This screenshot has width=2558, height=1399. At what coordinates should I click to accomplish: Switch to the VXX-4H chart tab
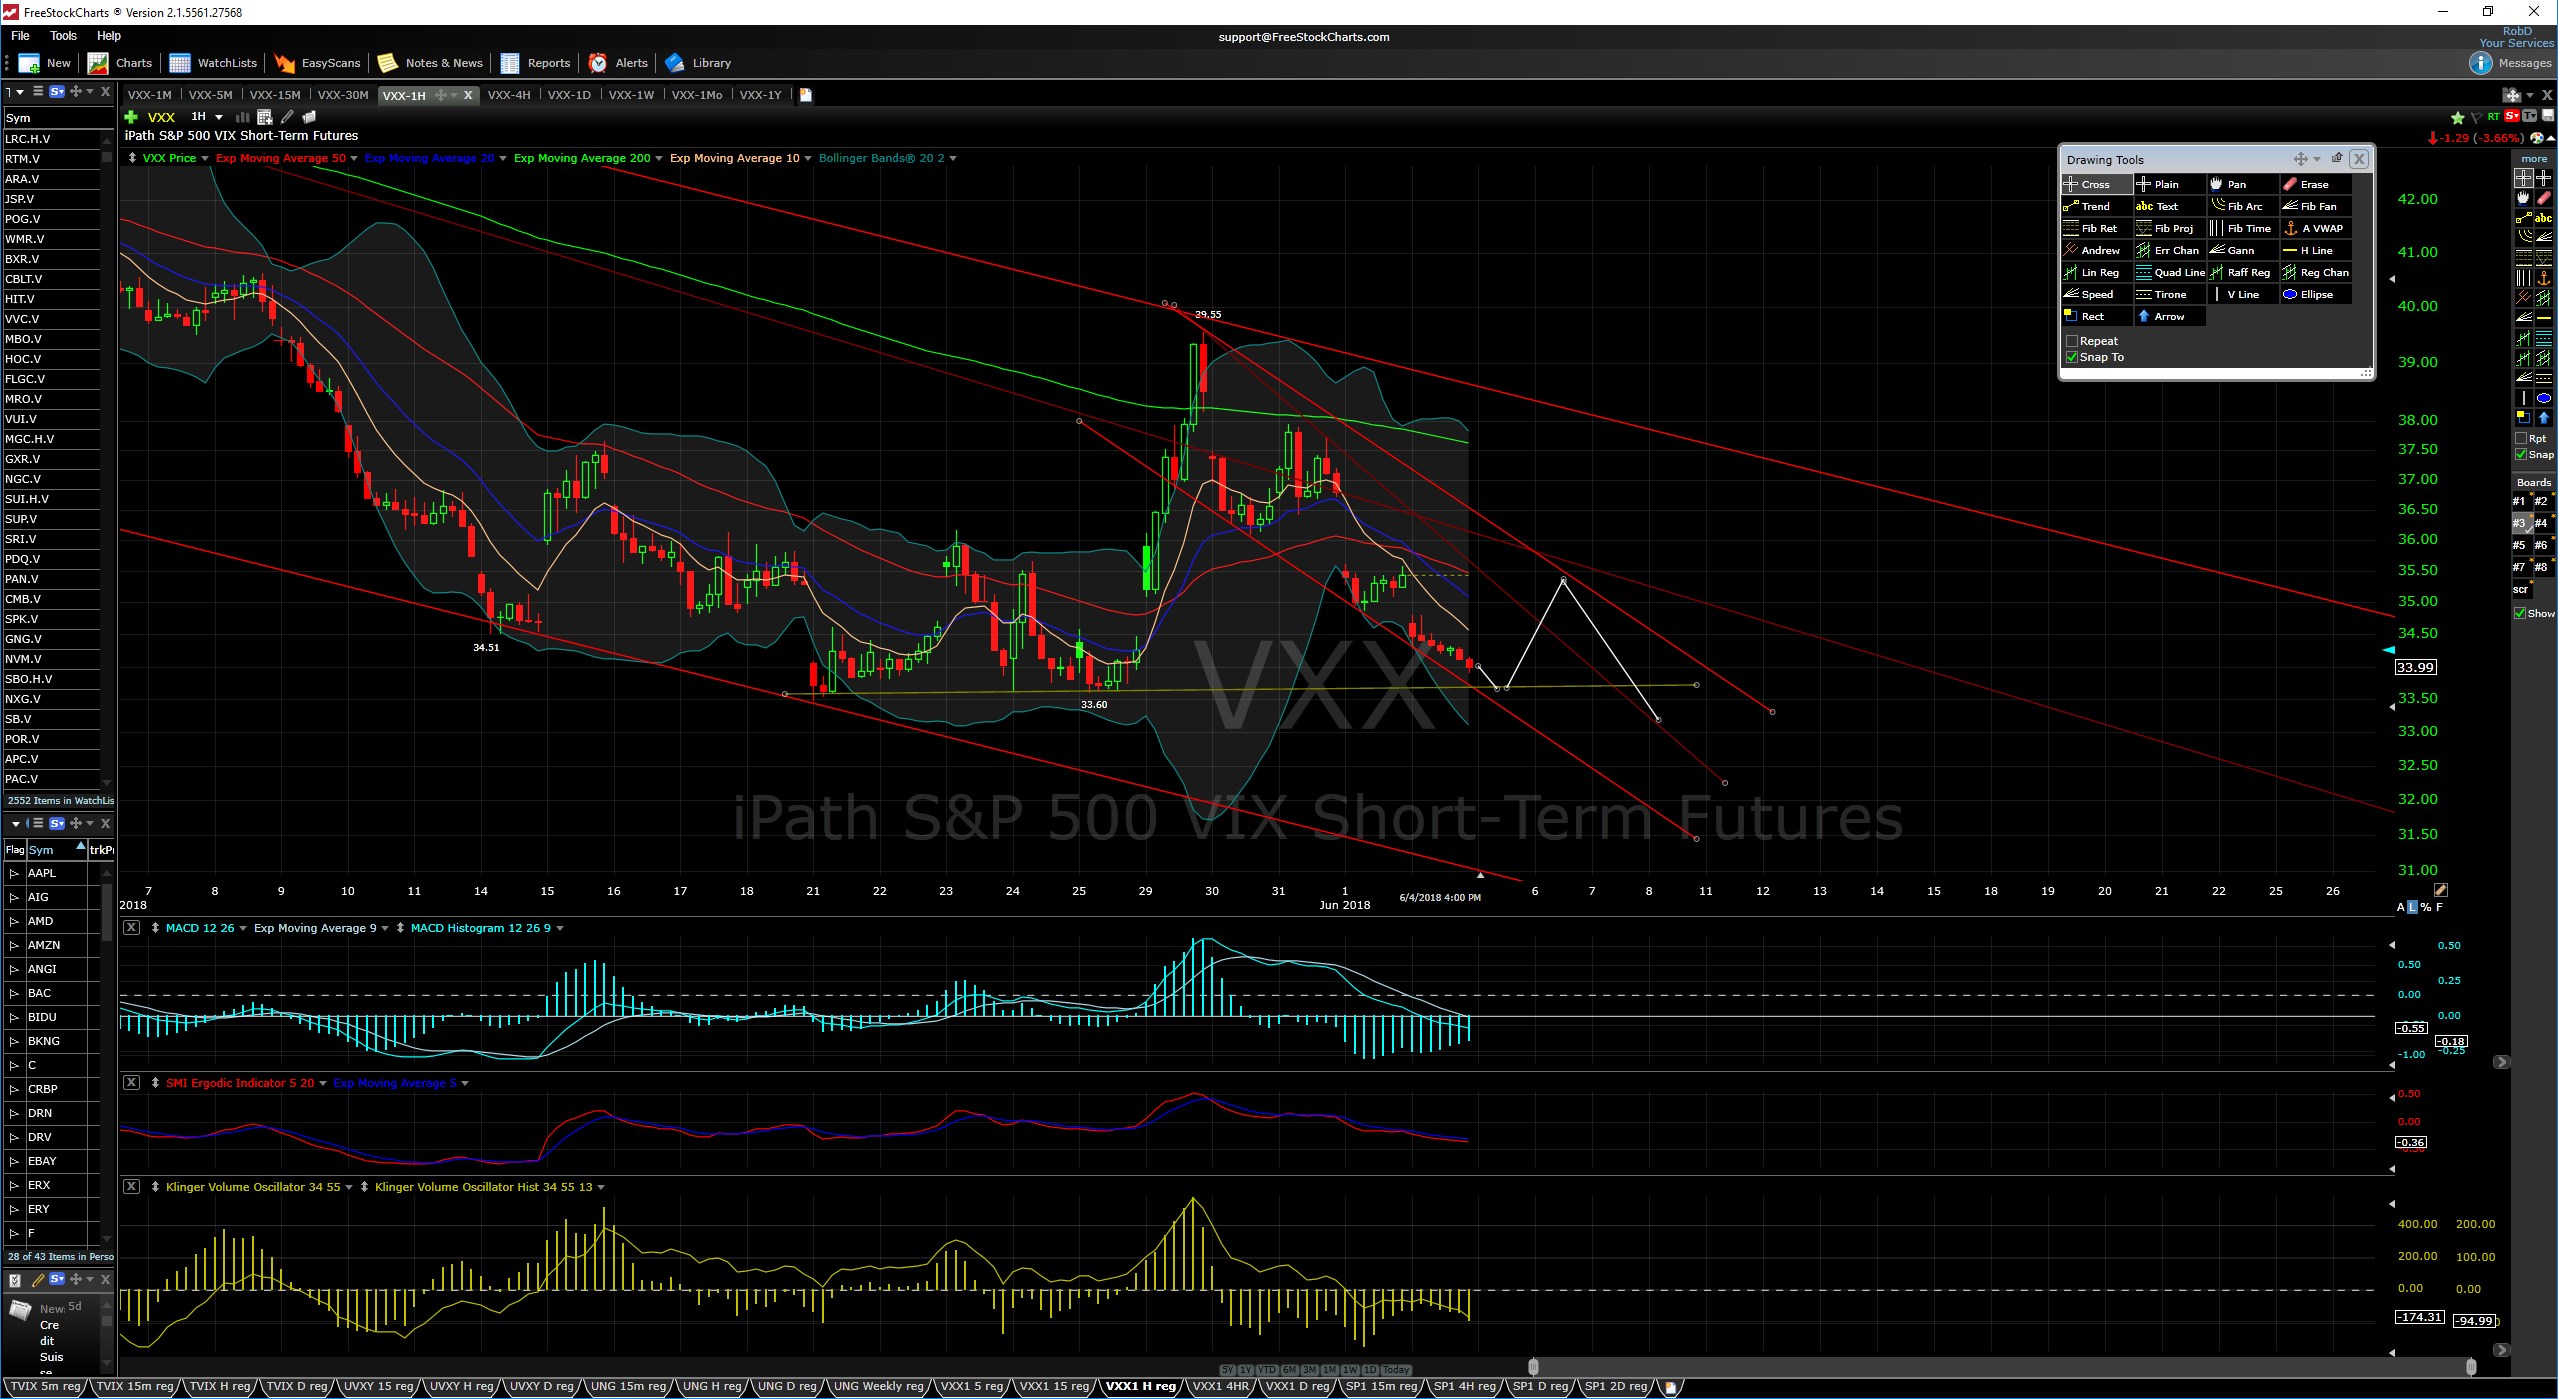508,95
